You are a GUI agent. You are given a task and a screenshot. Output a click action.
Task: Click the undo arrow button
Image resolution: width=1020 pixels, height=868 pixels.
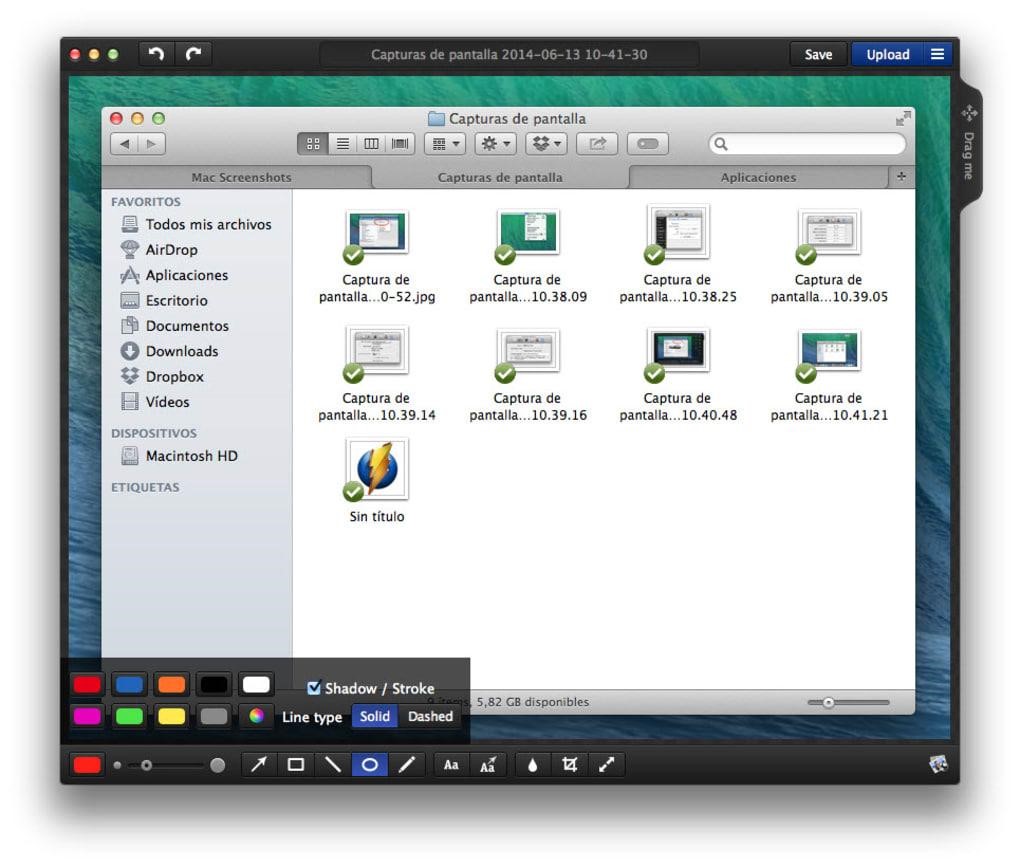[x=156, y=54]
